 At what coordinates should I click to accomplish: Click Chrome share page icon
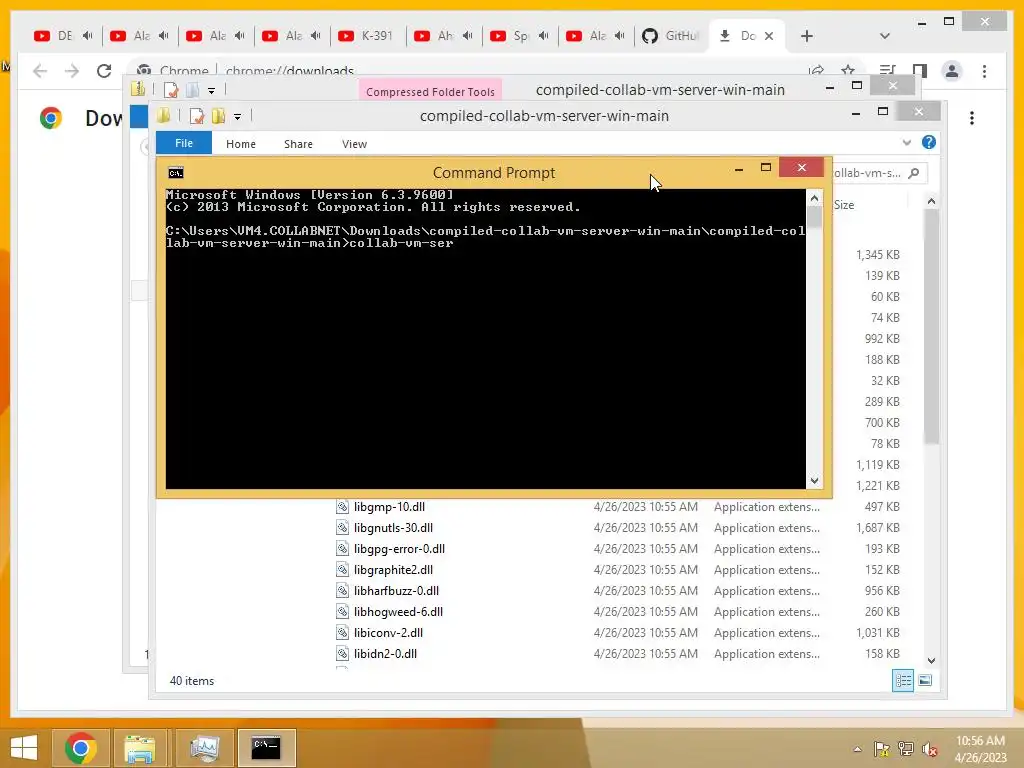click(x=816, y=71)
